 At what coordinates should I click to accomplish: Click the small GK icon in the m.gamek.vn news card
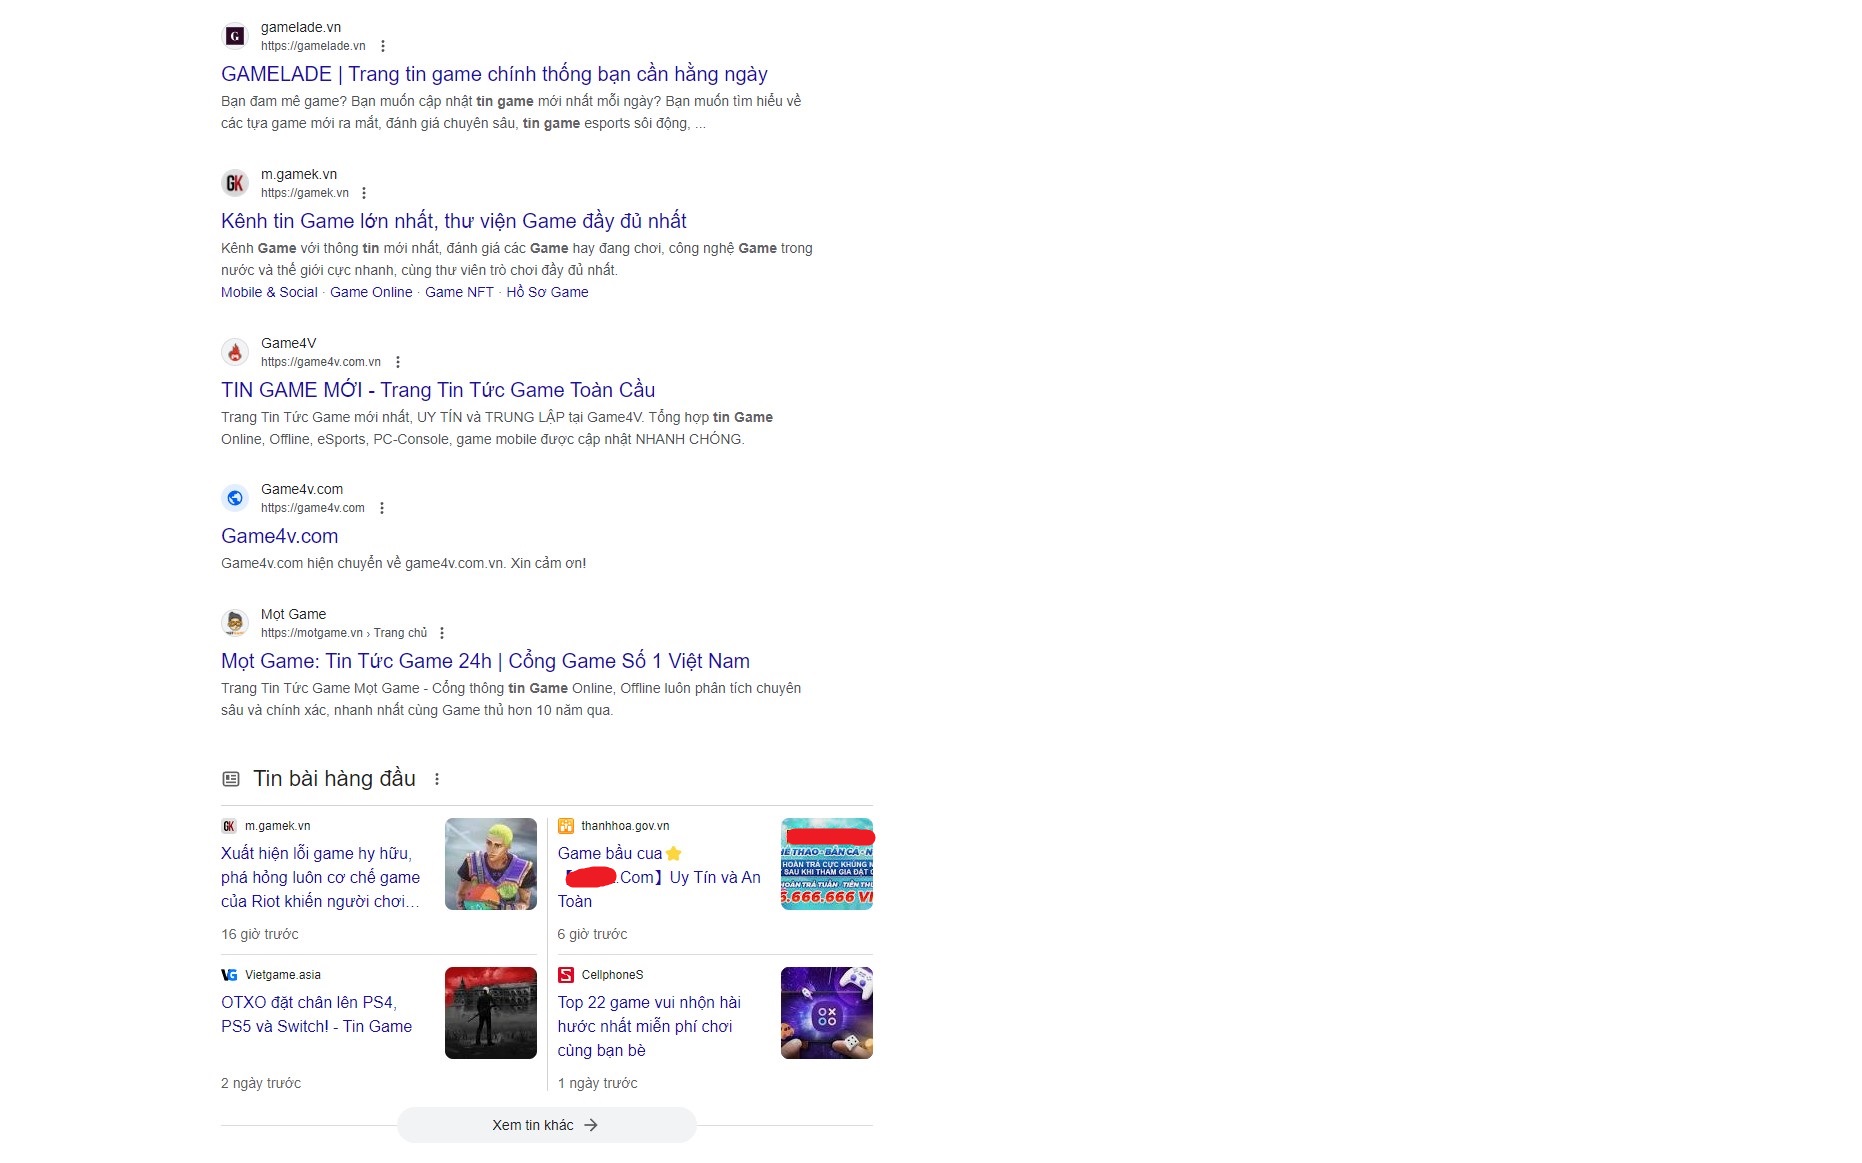tap(229, 826)
